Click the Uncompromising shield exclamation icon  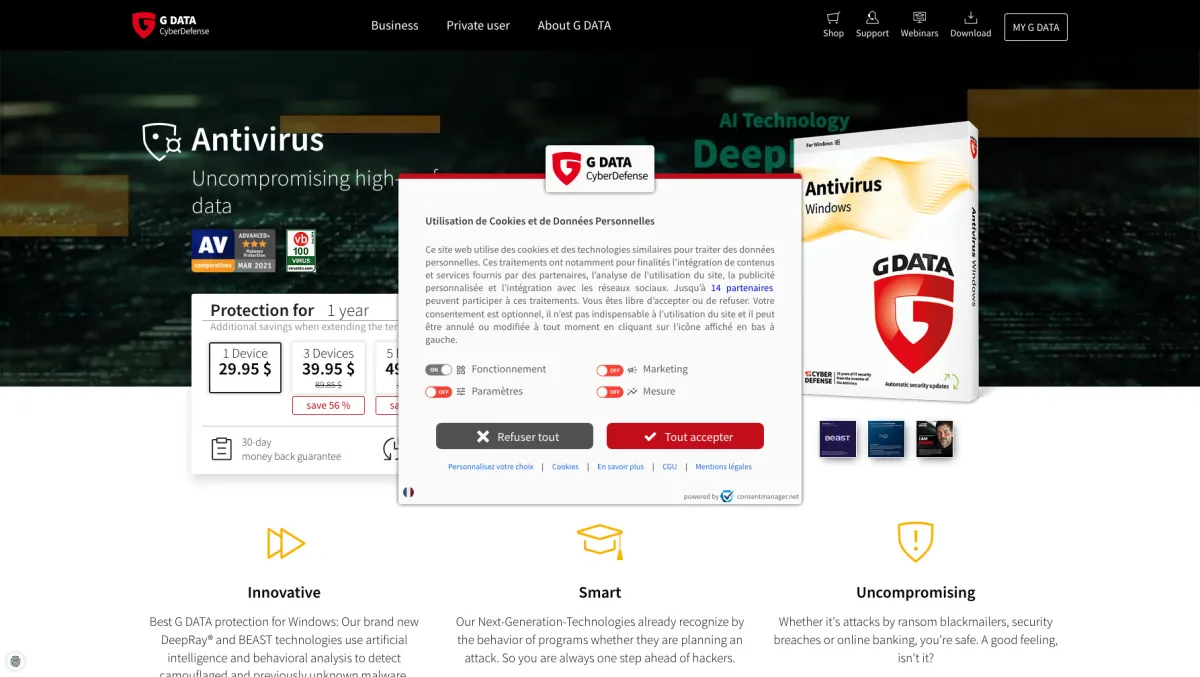click(x=915, y=541)
